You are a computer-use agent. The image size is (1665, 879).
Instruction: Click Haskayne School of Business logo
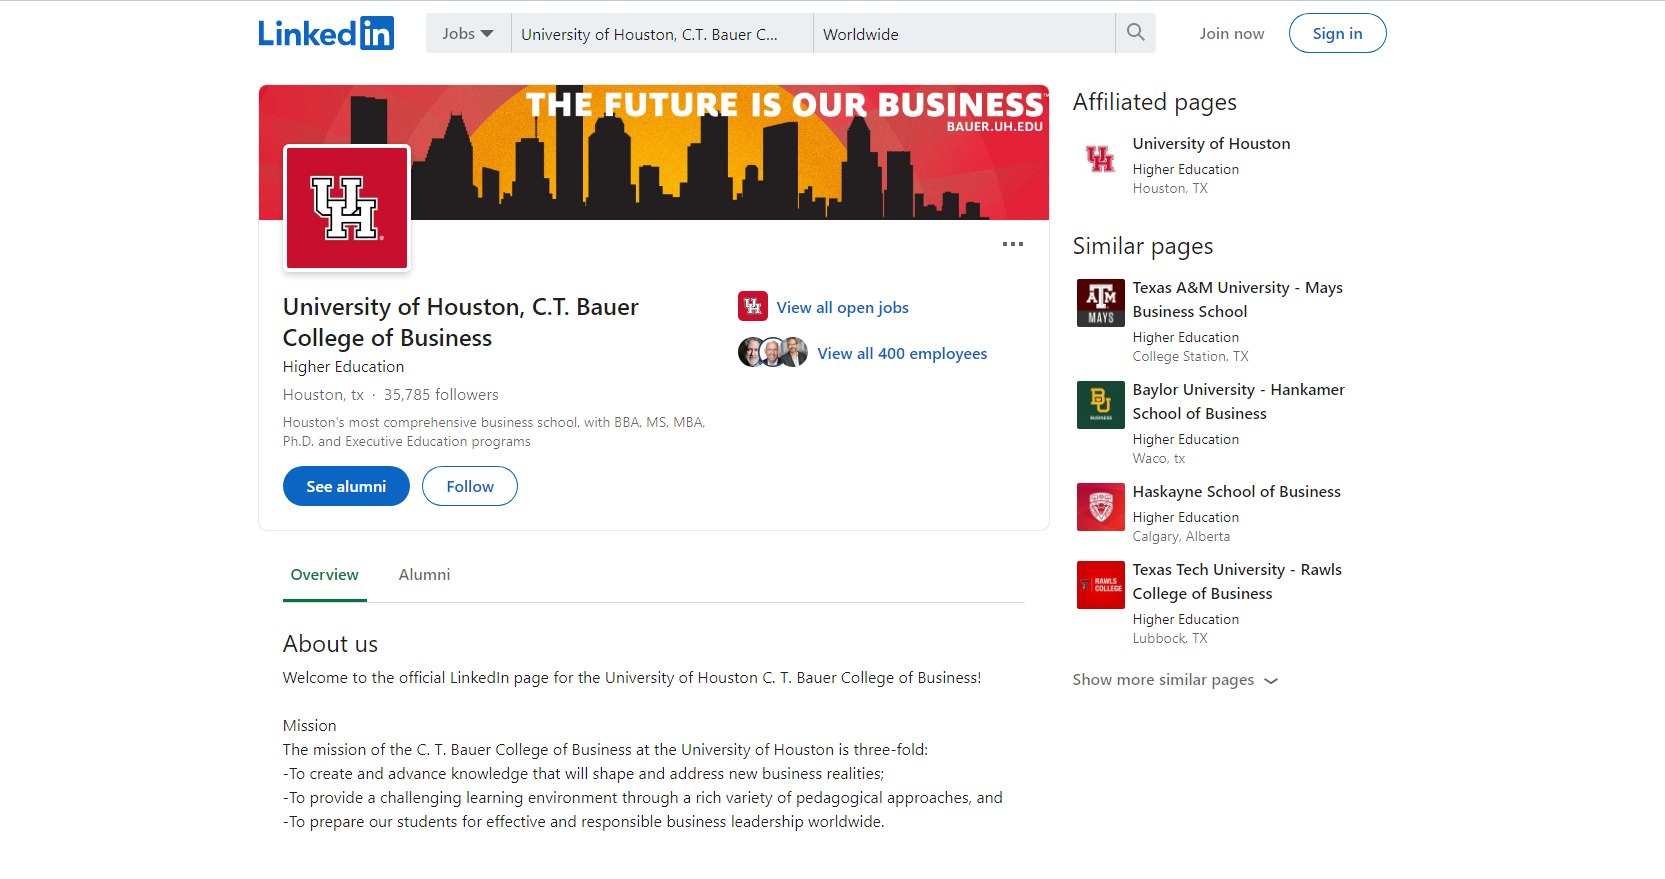click(x=1100, y=507)
